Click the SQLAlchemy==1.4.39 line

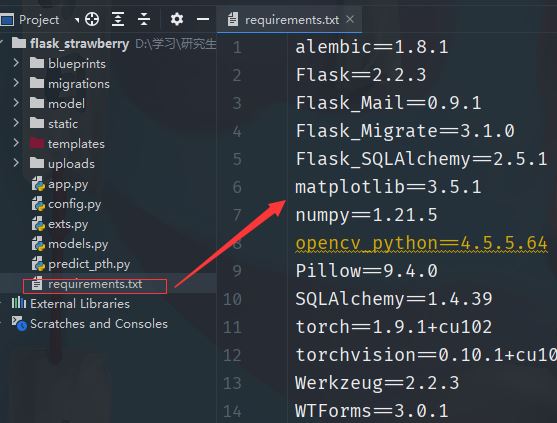(x=394, y=299)
